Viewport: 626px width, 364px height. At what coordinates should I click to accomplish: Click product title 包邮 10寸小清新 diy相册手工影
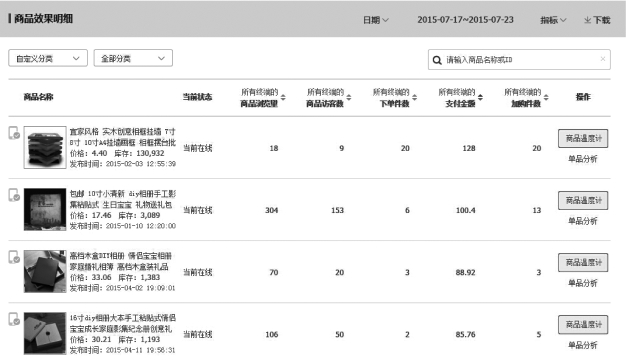click(x=123, y=199)
